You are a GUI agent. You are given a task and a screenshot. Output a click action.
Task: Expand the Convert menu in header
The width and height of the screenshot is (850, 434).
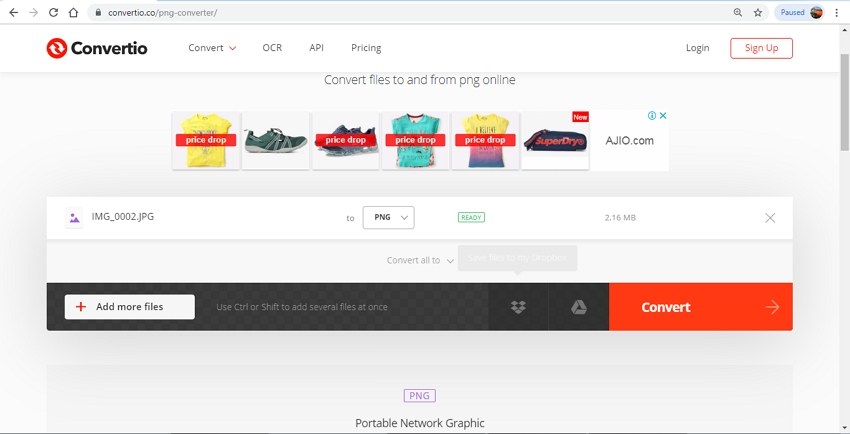click(212, 48)
